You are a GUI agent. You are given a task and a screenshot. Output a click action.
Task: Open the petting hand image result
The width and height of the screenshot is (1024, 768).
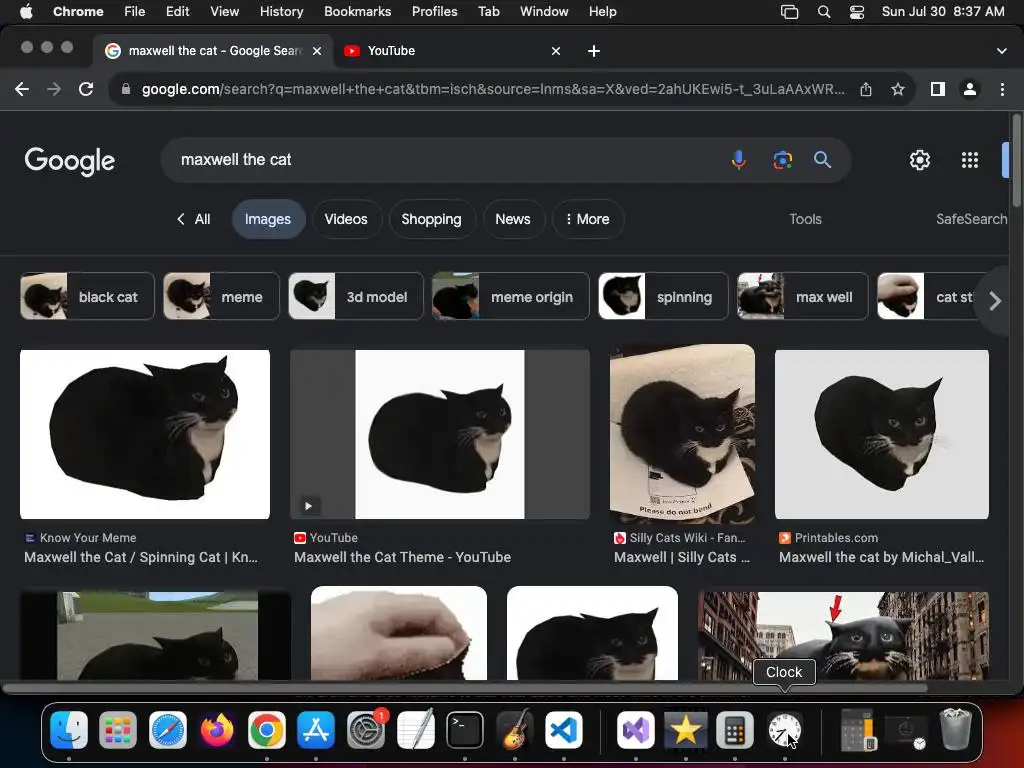click(x=399, y=633)
